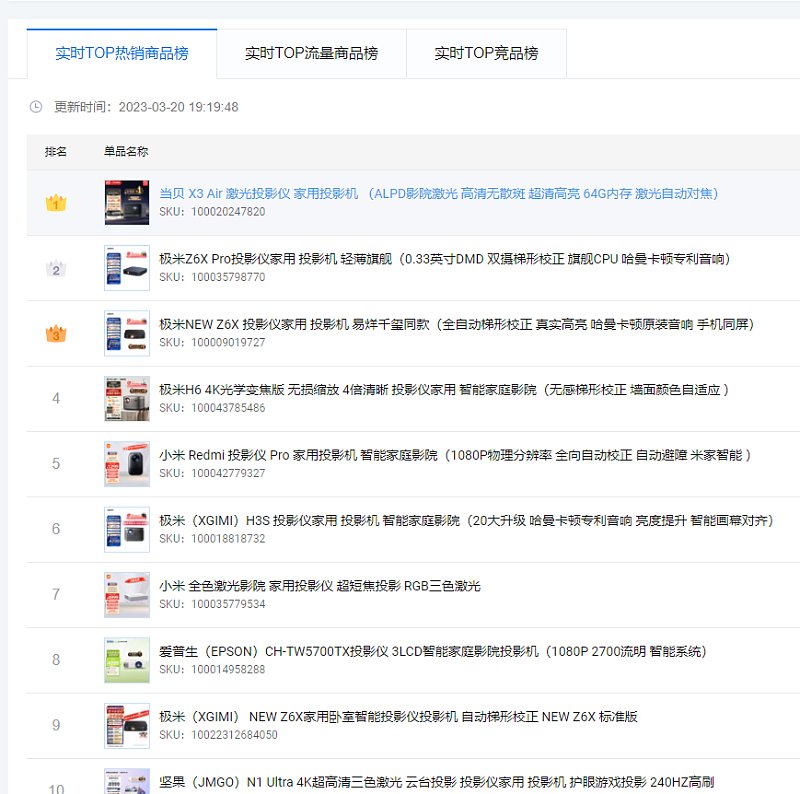Image resolution: width=800 pixels, height=794 pixels.
Task: Click the bronze crown rank 3 icon
Action: click(x=56, y=334)
